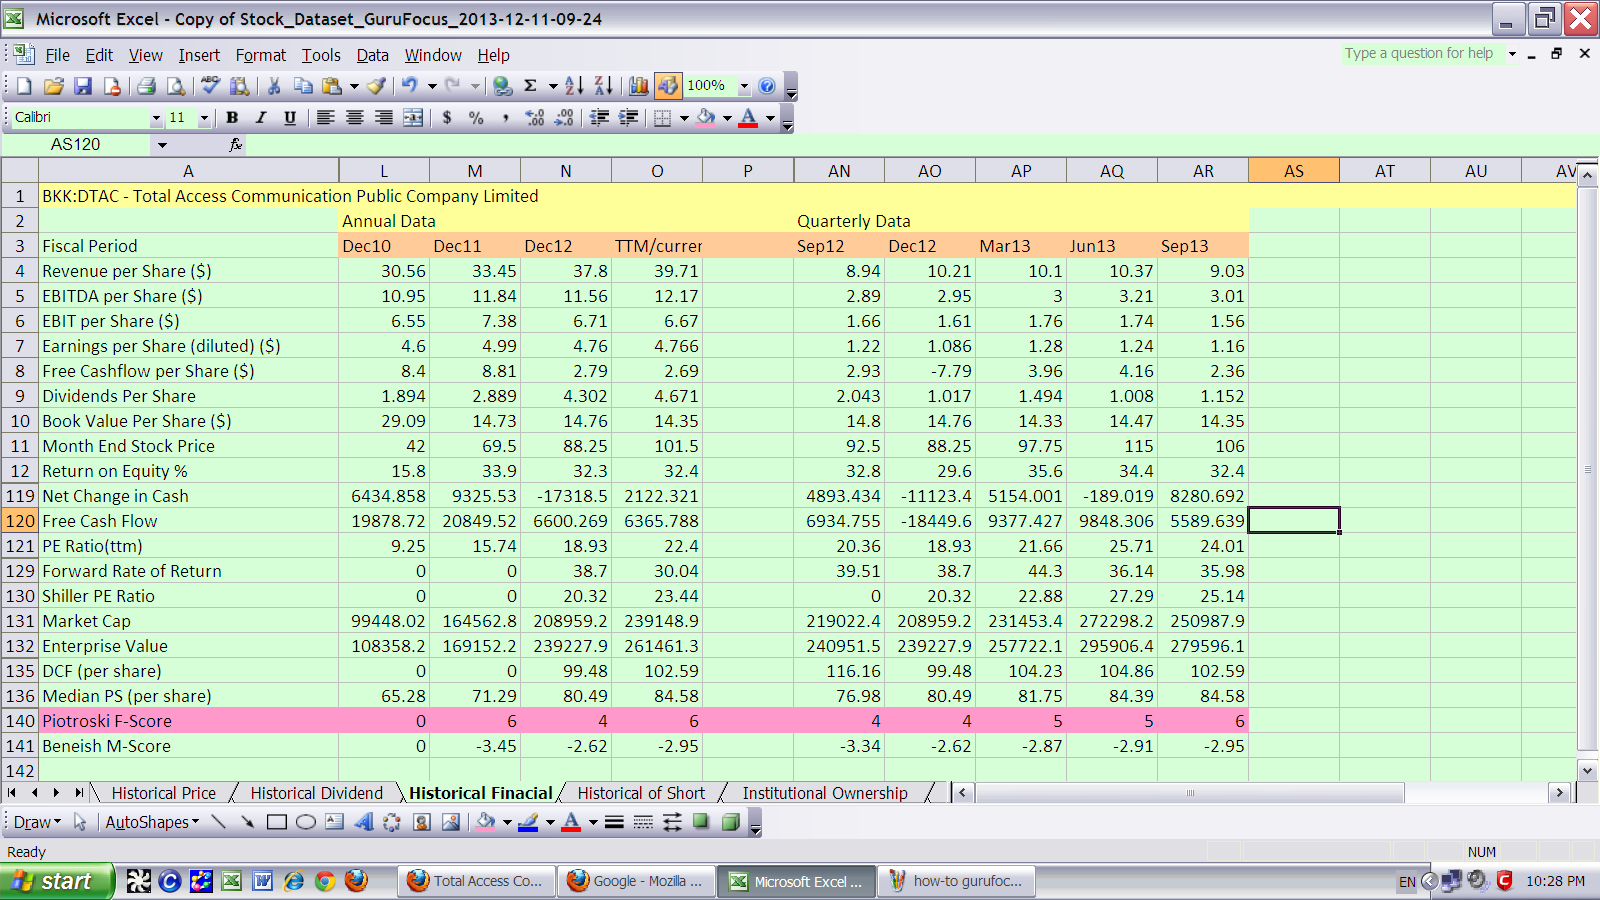The height and width of the screenshot is (900, 1600).
Task: Toggle Align Right
Action: 383,118
